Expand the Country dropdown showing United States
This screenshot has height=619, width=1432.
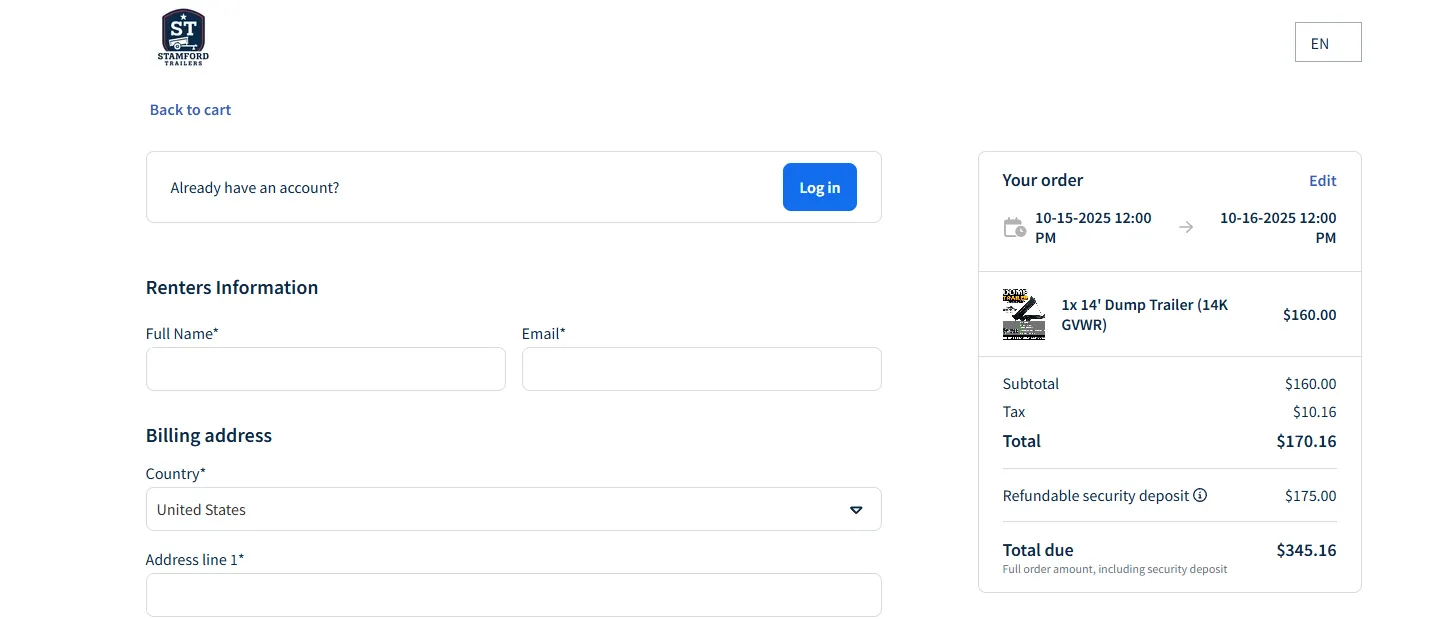click(x=513, y=509)
